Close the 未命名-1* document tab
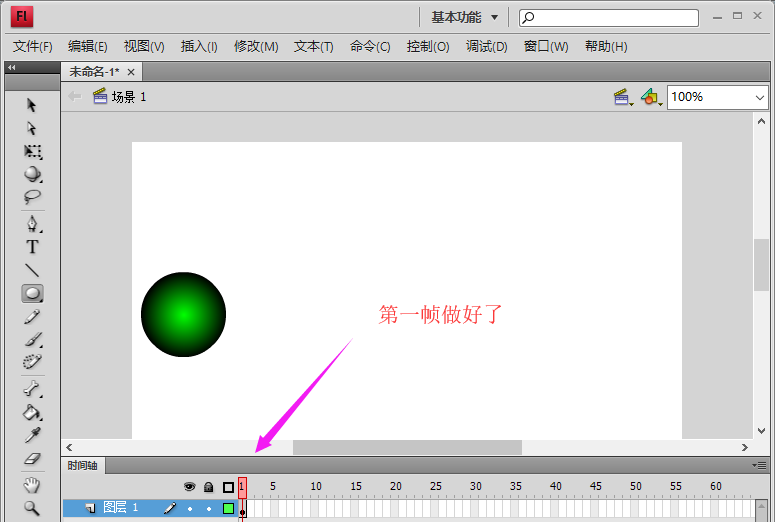The width and height of the screenshot is (775, 522). (x=131, y=72)
